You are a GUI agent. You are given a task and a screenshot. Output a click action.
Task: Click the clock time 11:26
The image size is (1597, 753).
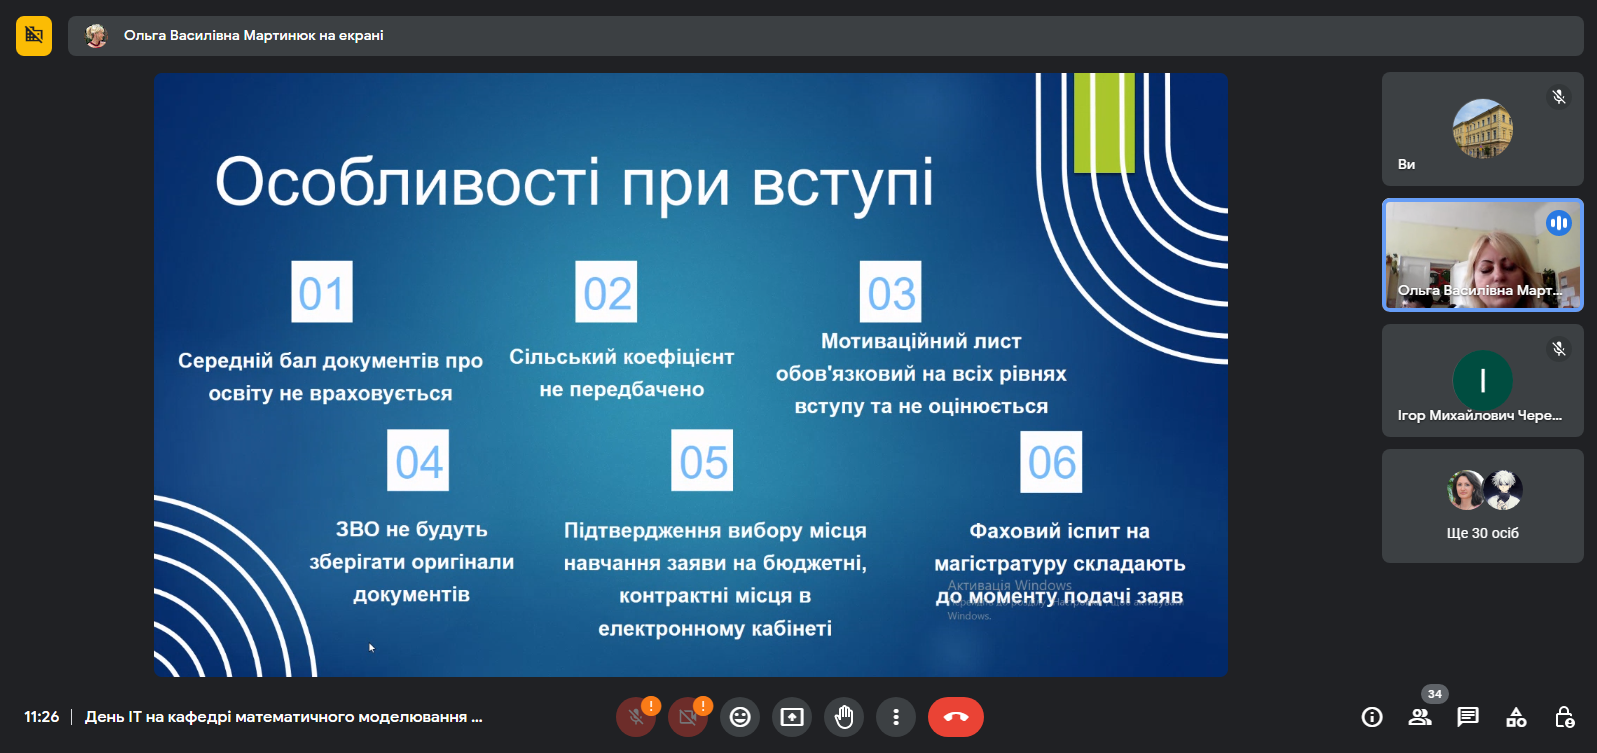42,717
